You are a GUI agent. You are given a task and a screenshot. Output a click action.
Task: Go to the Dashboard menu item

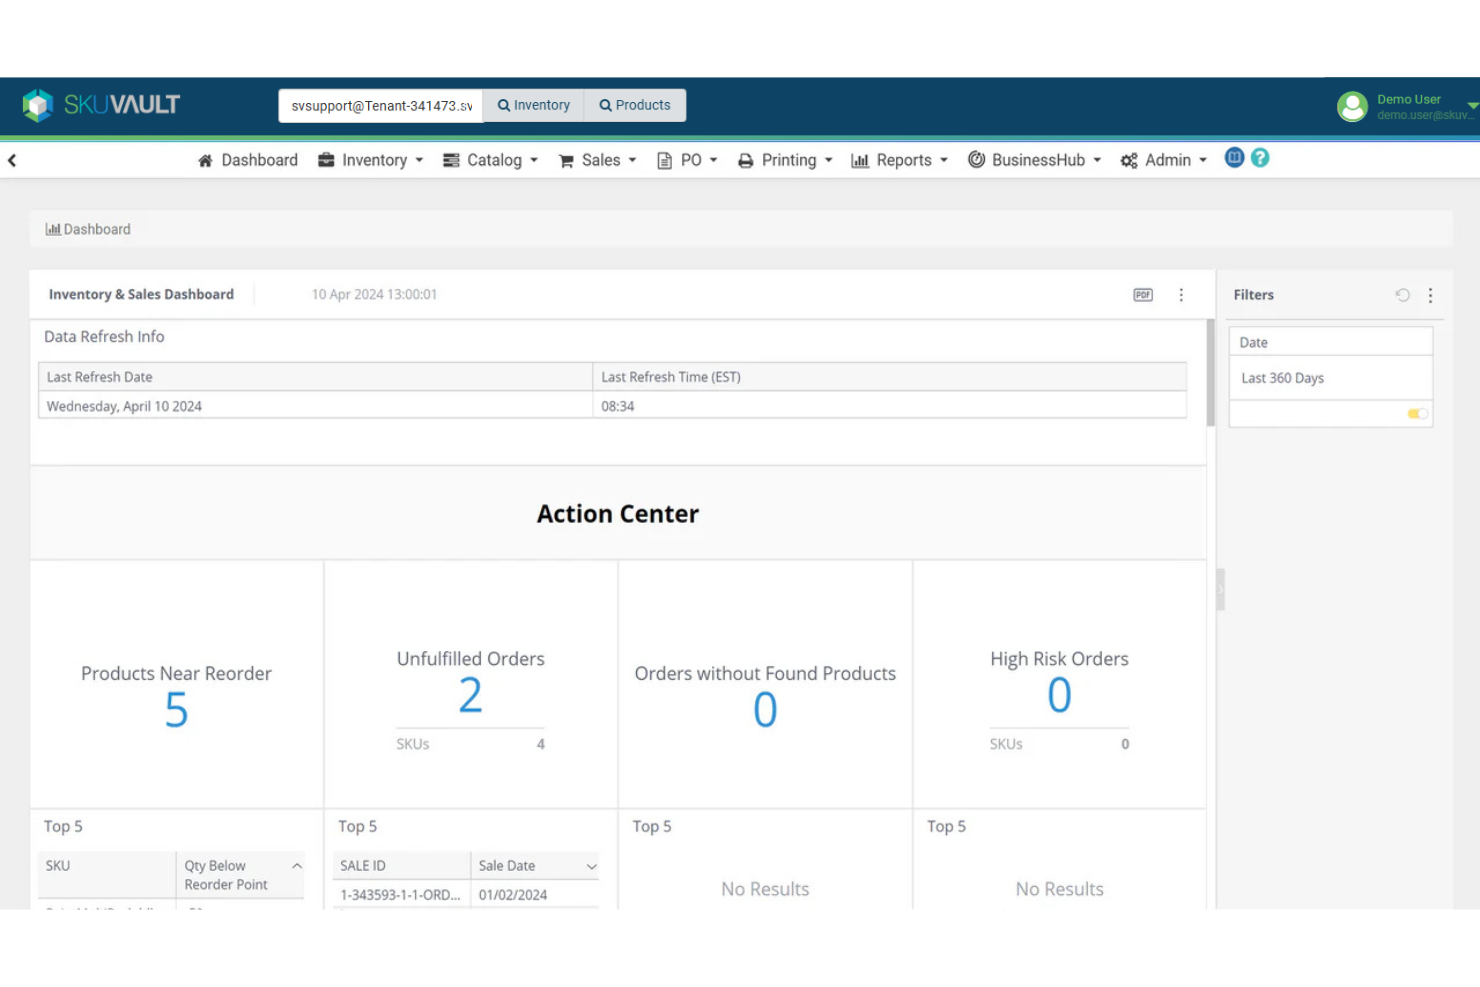click(247, 159)
